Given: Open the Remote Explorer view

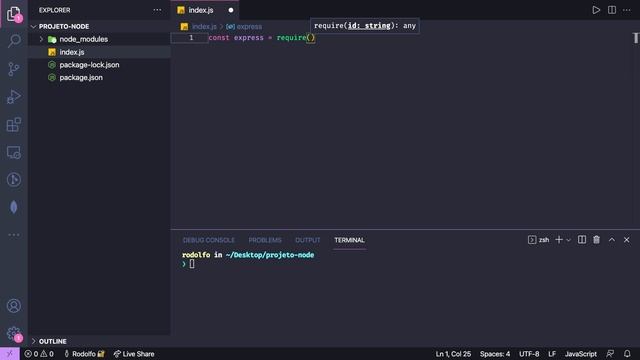Looking at the screenshot, I should (x=14, y=152).
